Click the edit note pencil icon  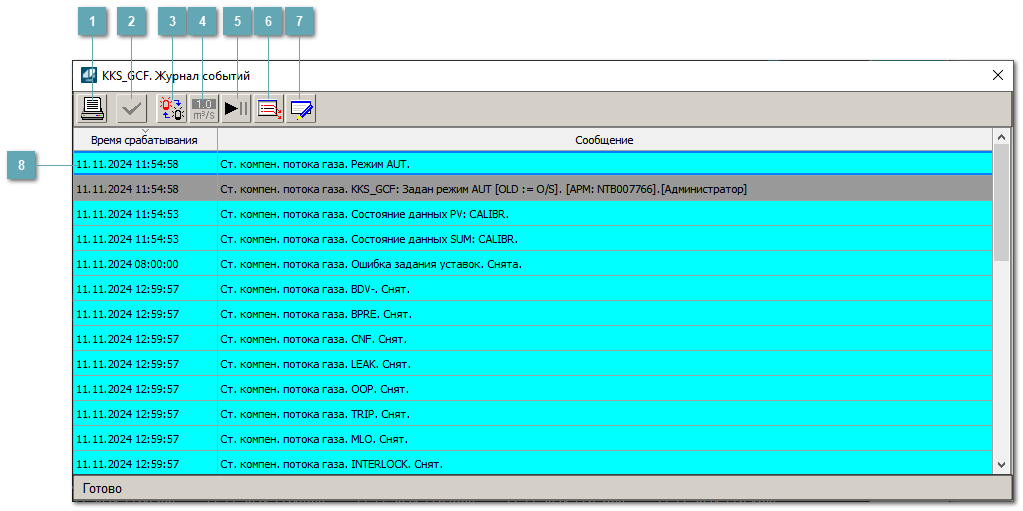301,108
